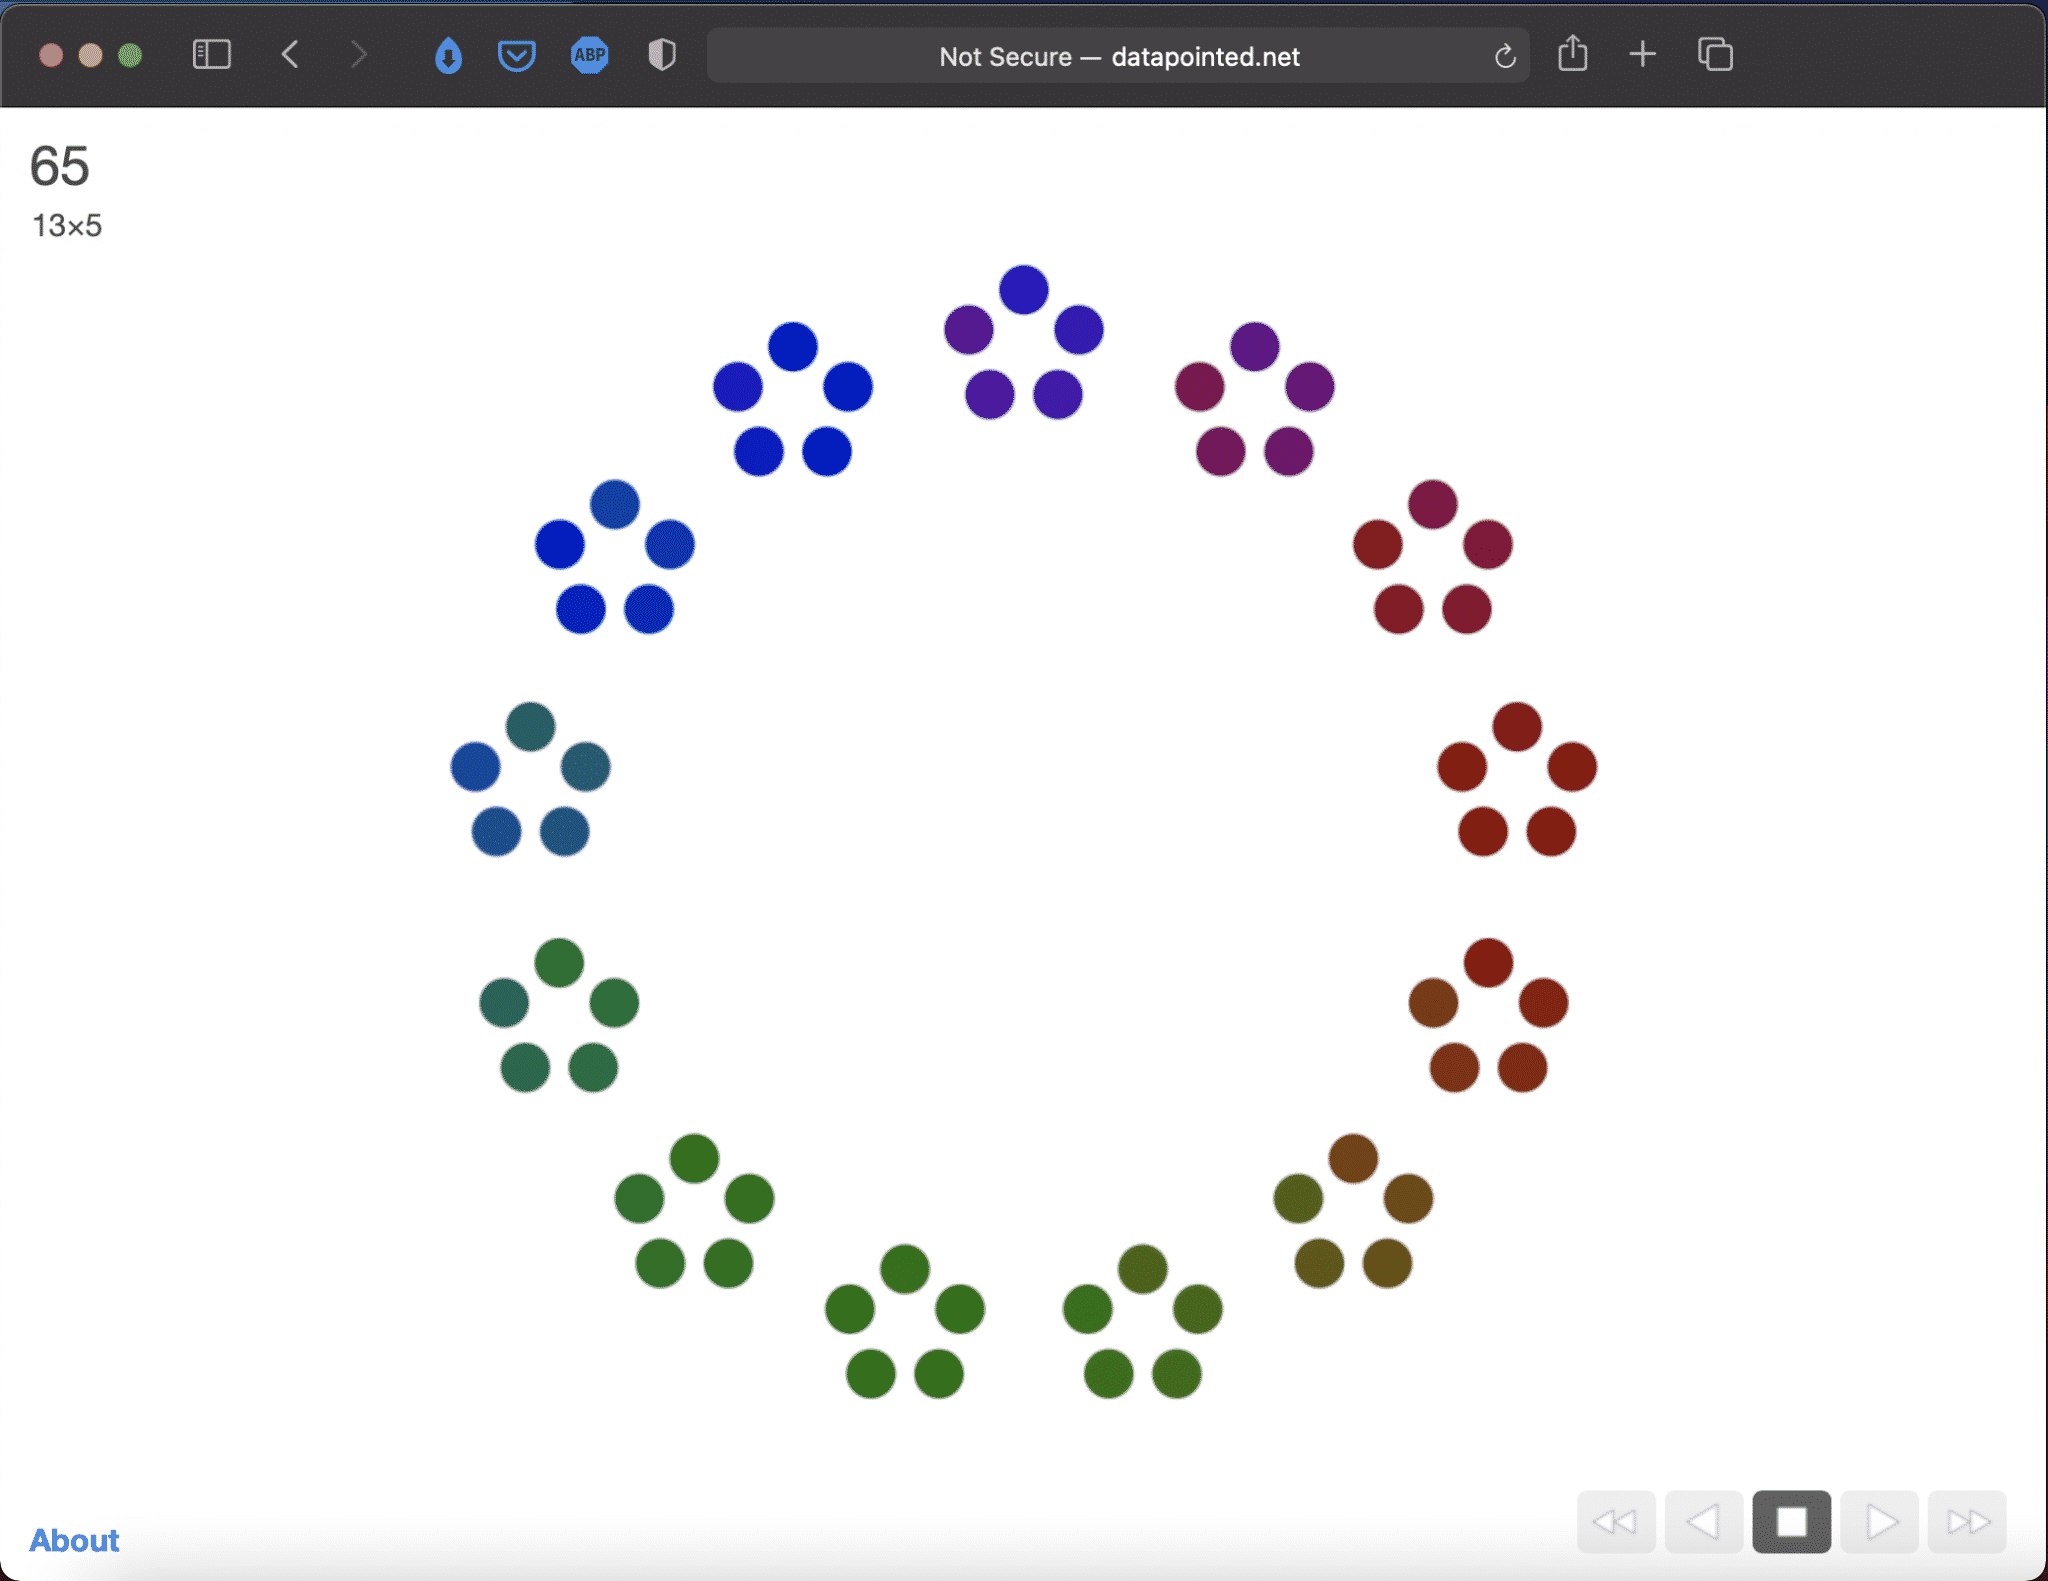
Task: Open the share menu
Action: [x=1574, y=55]
